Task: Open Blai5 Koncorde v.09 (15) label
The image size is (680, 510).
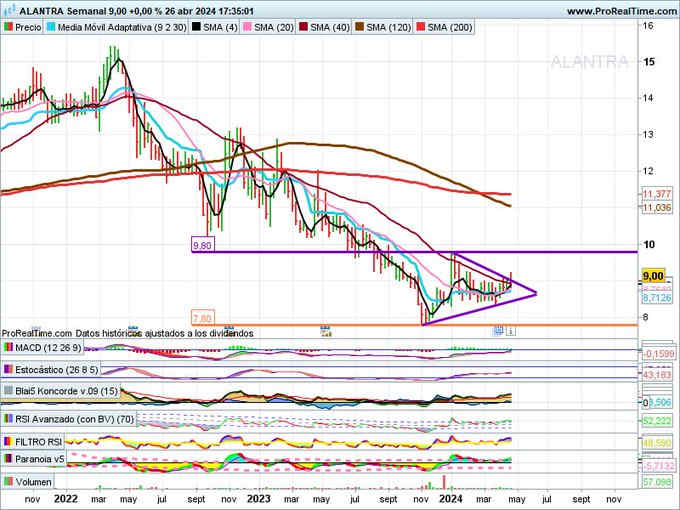Action: pos(66,391)
